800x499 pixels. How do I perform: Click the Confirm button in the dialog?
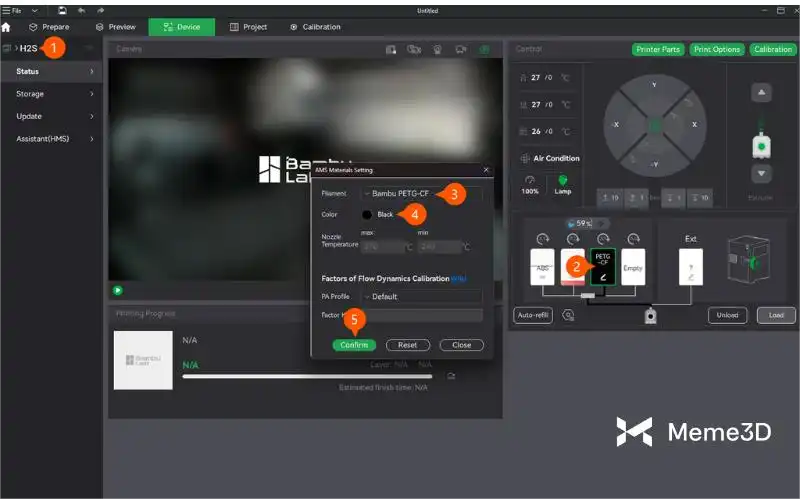pyautogui.click(x=354, y=345)
